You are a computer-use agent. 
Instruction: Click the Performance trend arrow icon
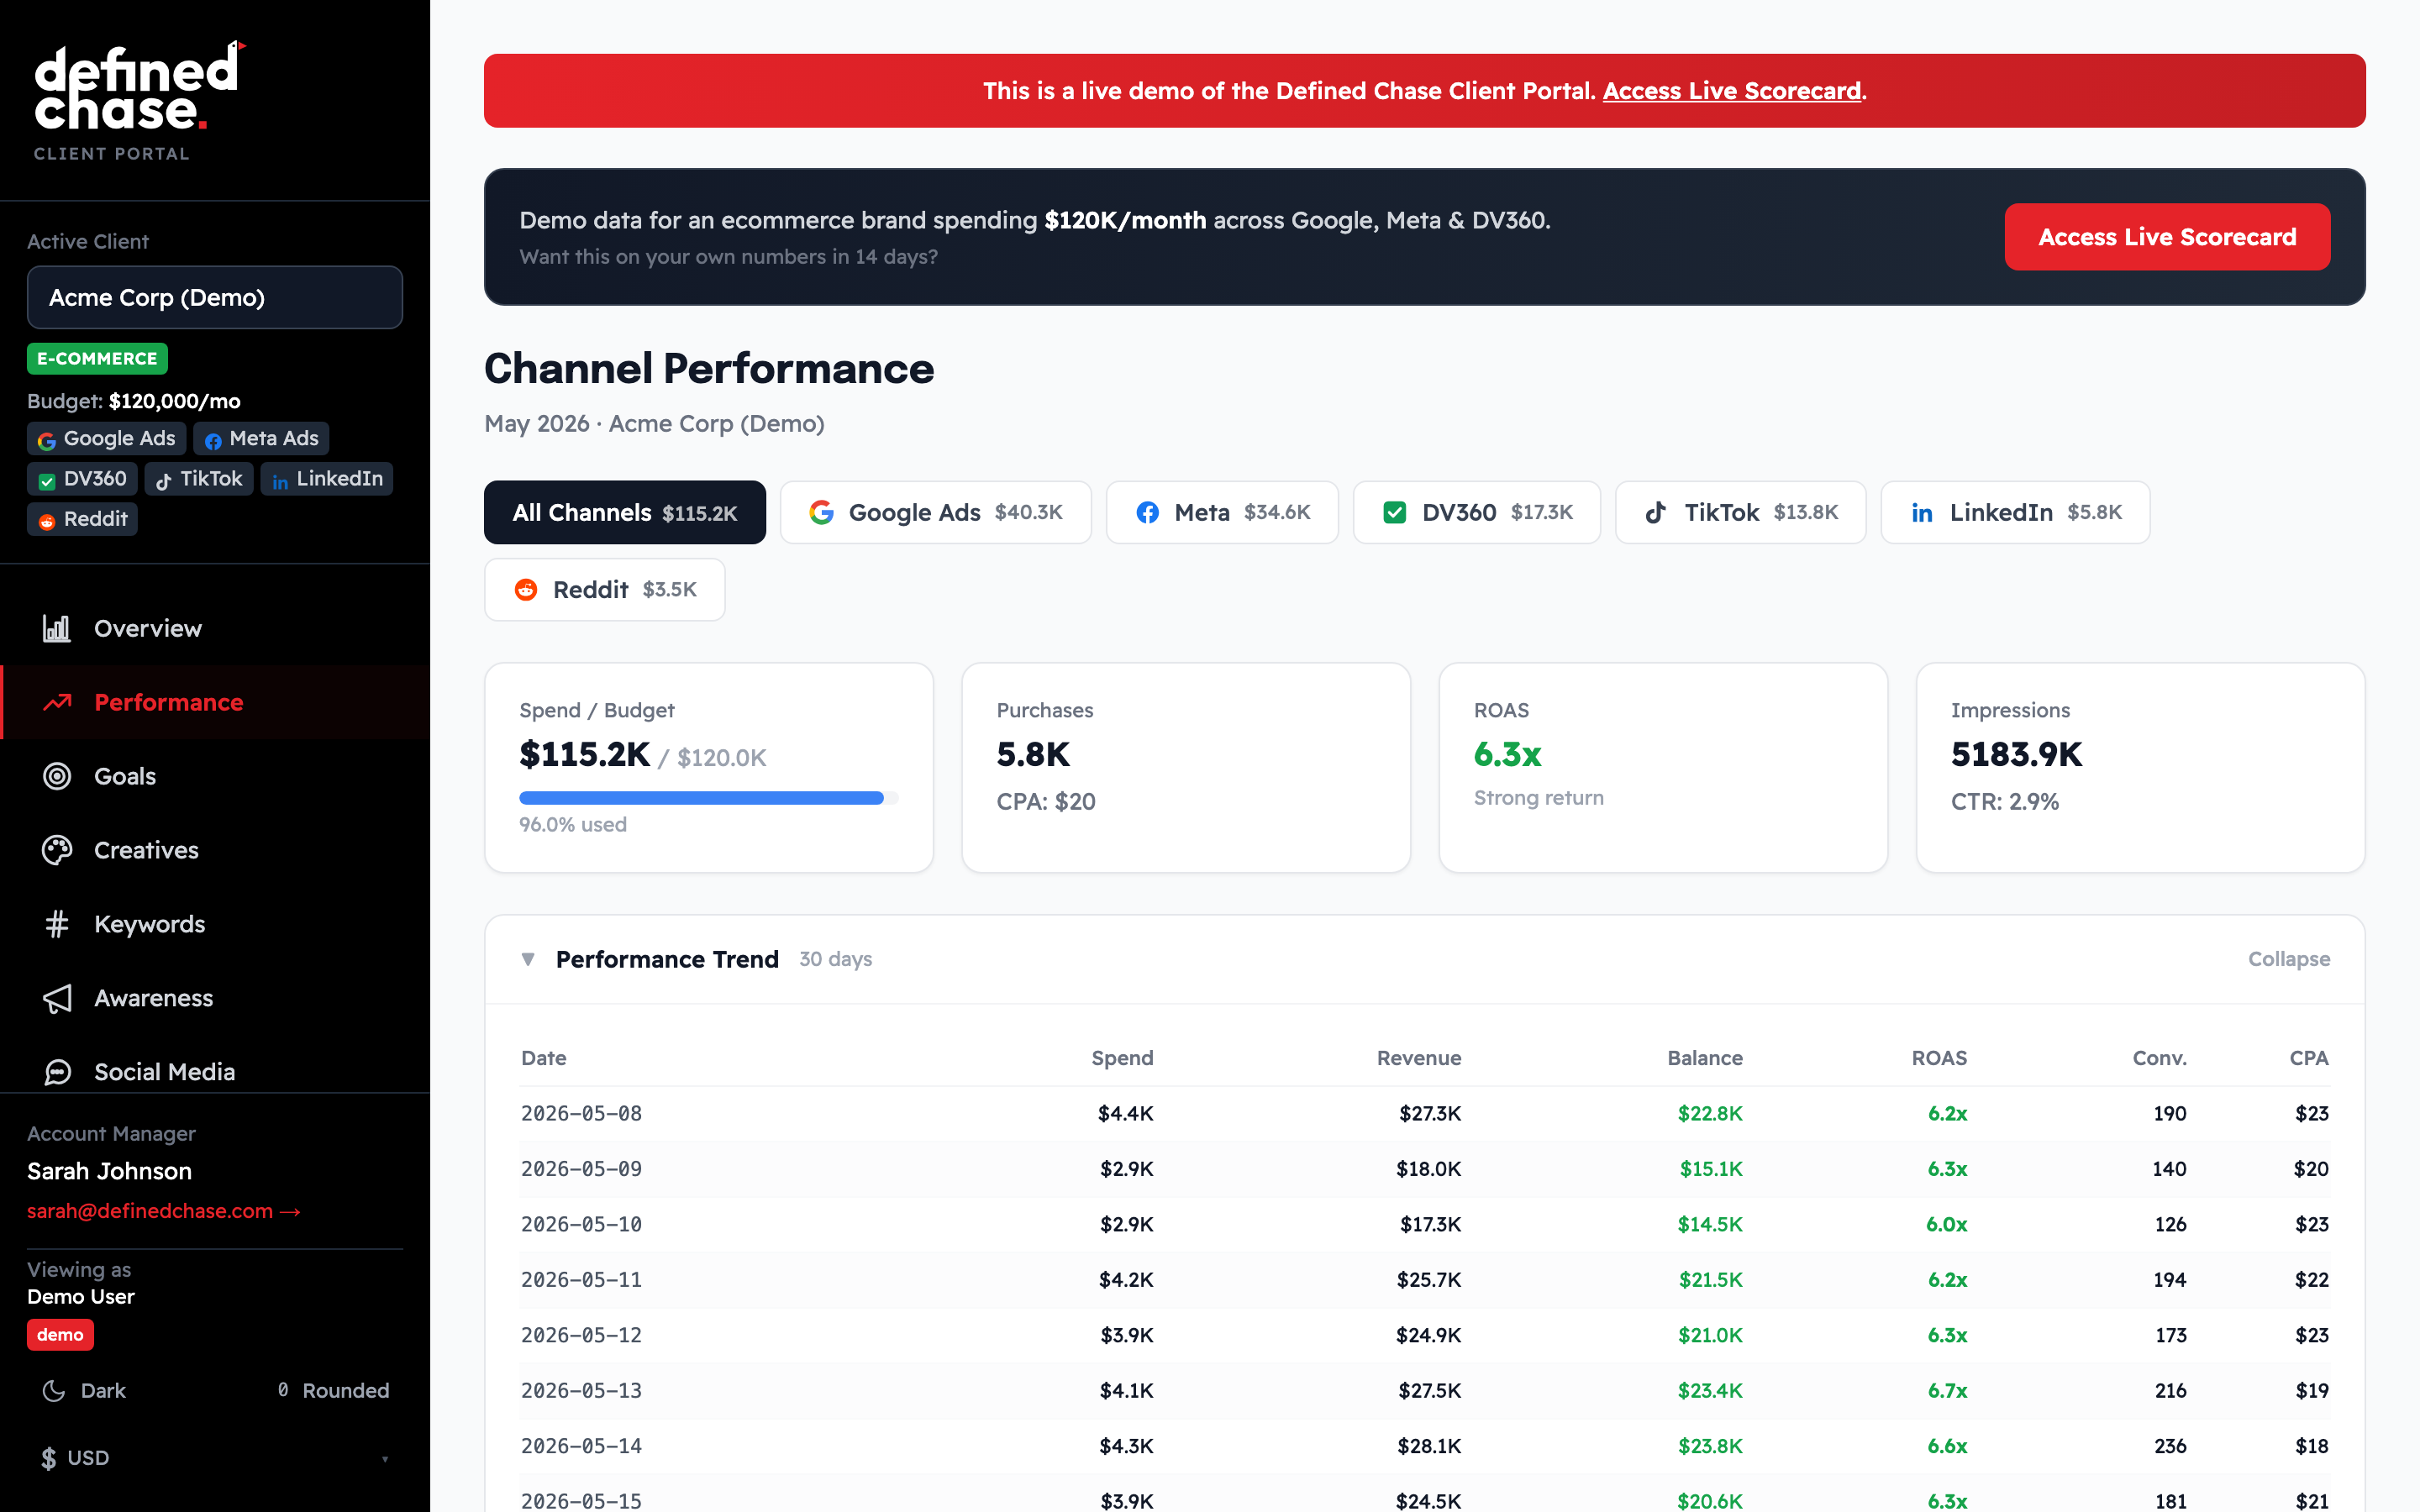coord(57,702)
